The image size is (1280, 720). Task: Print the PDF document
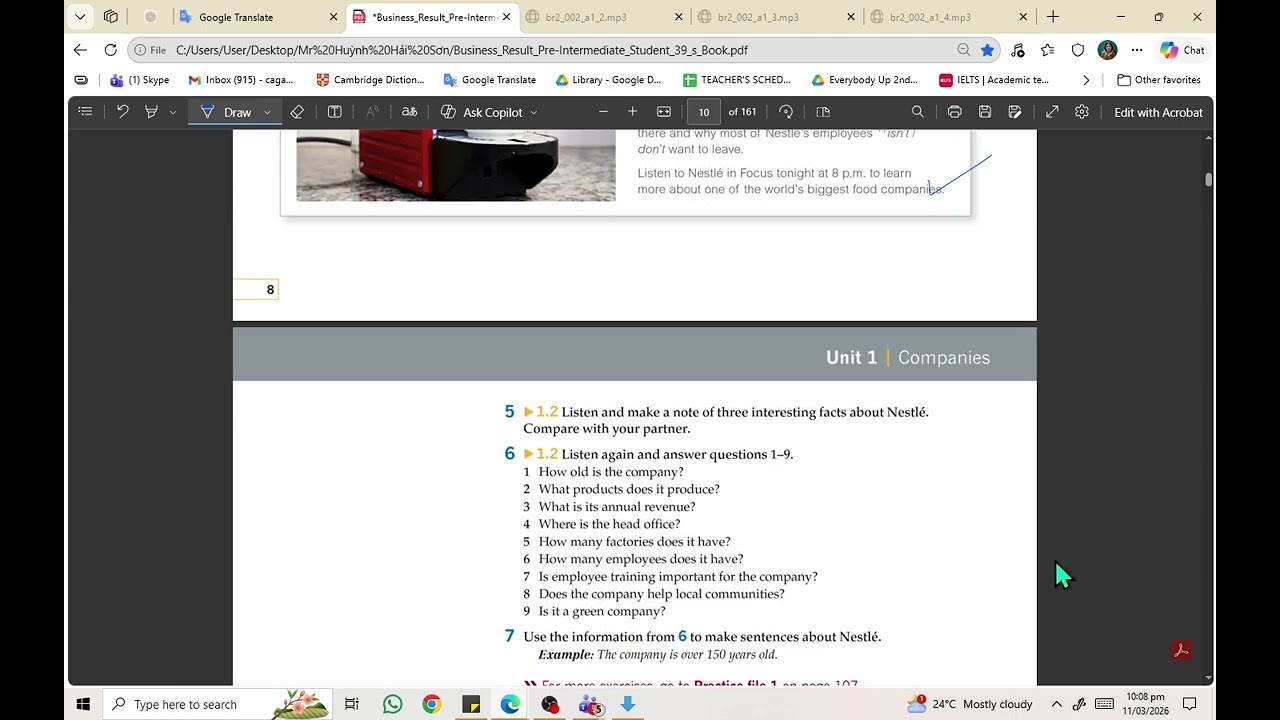(955, 112)
